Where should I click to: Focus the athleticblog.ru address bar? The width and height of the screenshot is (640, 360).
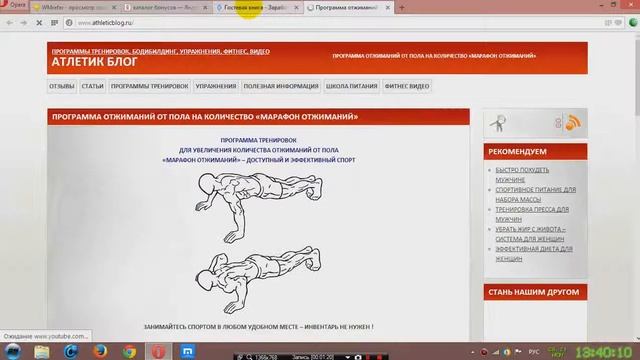pos(335,23)
